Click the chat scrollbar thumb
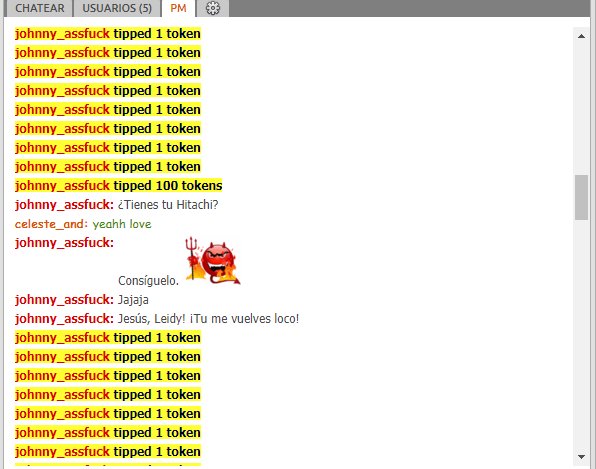The height and width of the screenshot is (469, 596). coord(581,197)
